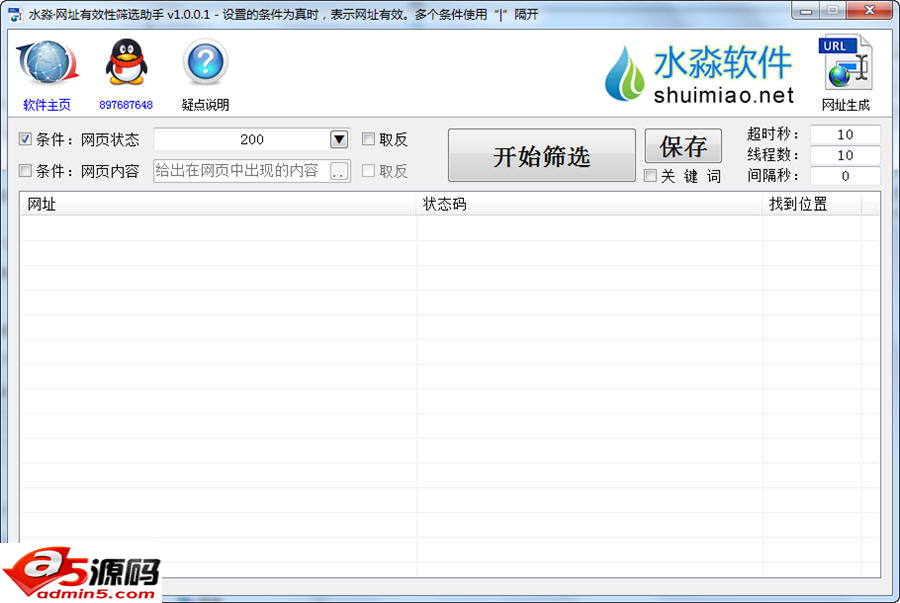Enable the 条件：网页内容 condition
Viewport: 900px width, 603px height.
tap(24, 171)
